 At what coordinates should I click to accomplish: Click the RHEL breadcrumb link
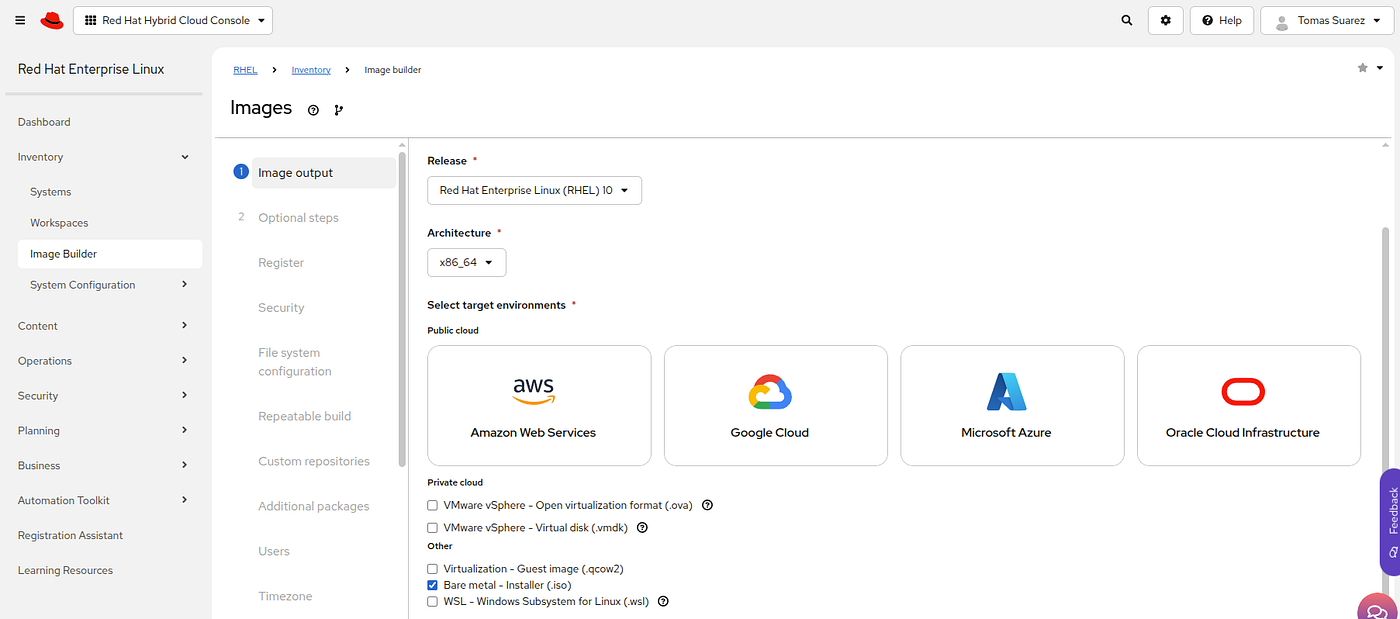(245, 70)
